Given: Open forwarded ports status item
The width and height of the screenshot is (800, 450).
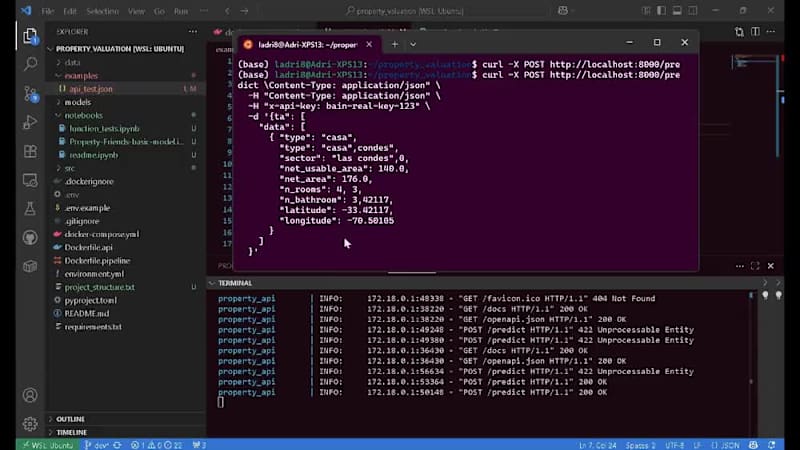Looking at the screenshot, I should point(199,445).
